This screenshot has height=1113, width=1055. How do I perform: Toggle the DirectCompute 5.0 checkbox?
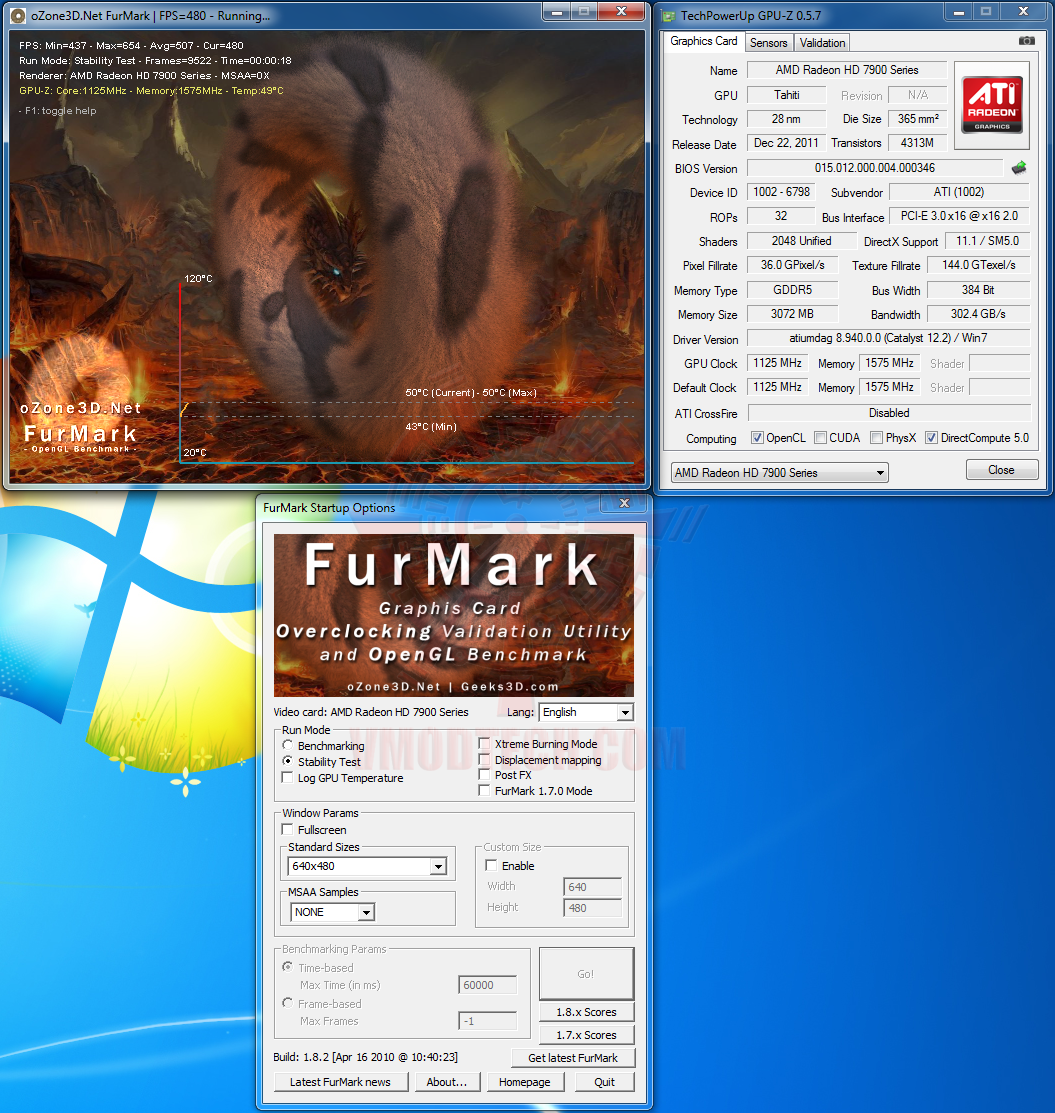[931, 438]
